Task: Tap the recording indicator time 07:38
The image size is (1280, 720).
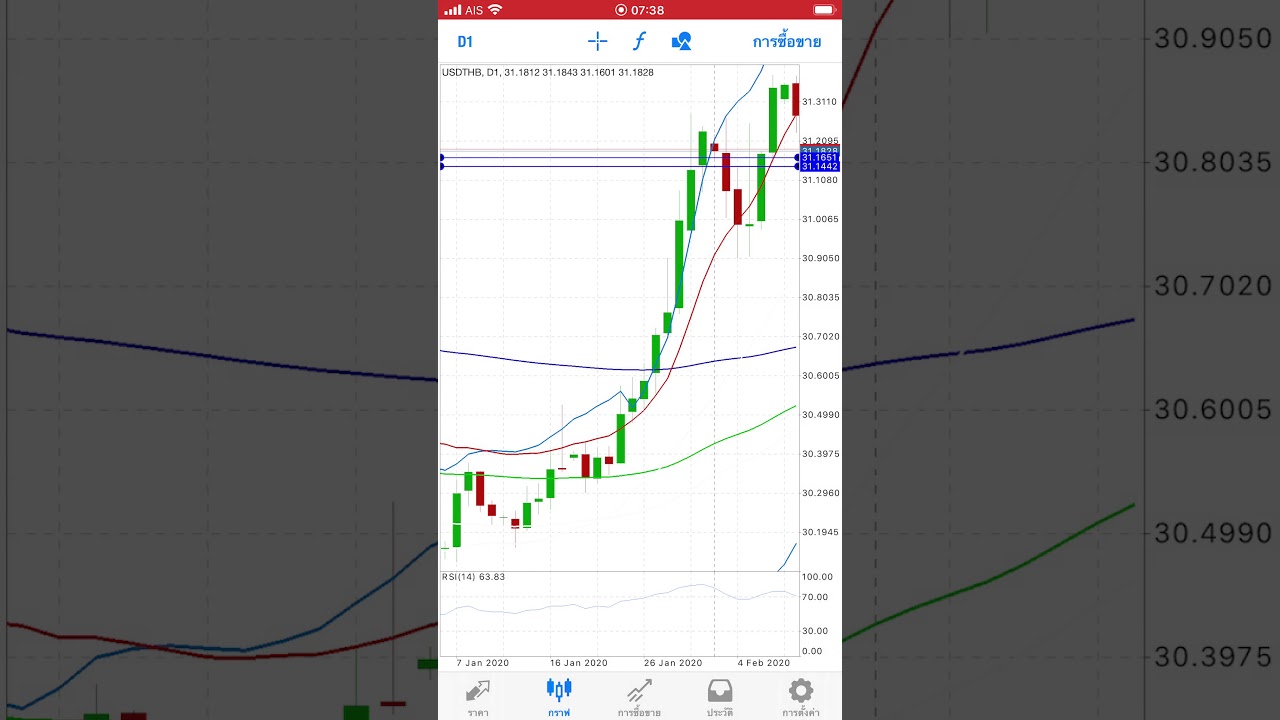Action: tap(640, 10)
